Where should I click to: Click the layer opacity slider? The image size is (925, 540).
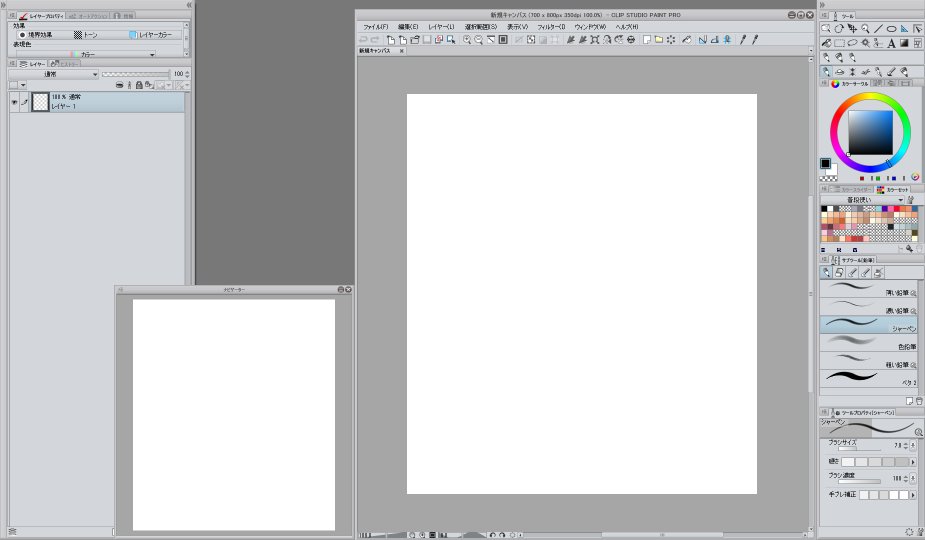[134, 74]
